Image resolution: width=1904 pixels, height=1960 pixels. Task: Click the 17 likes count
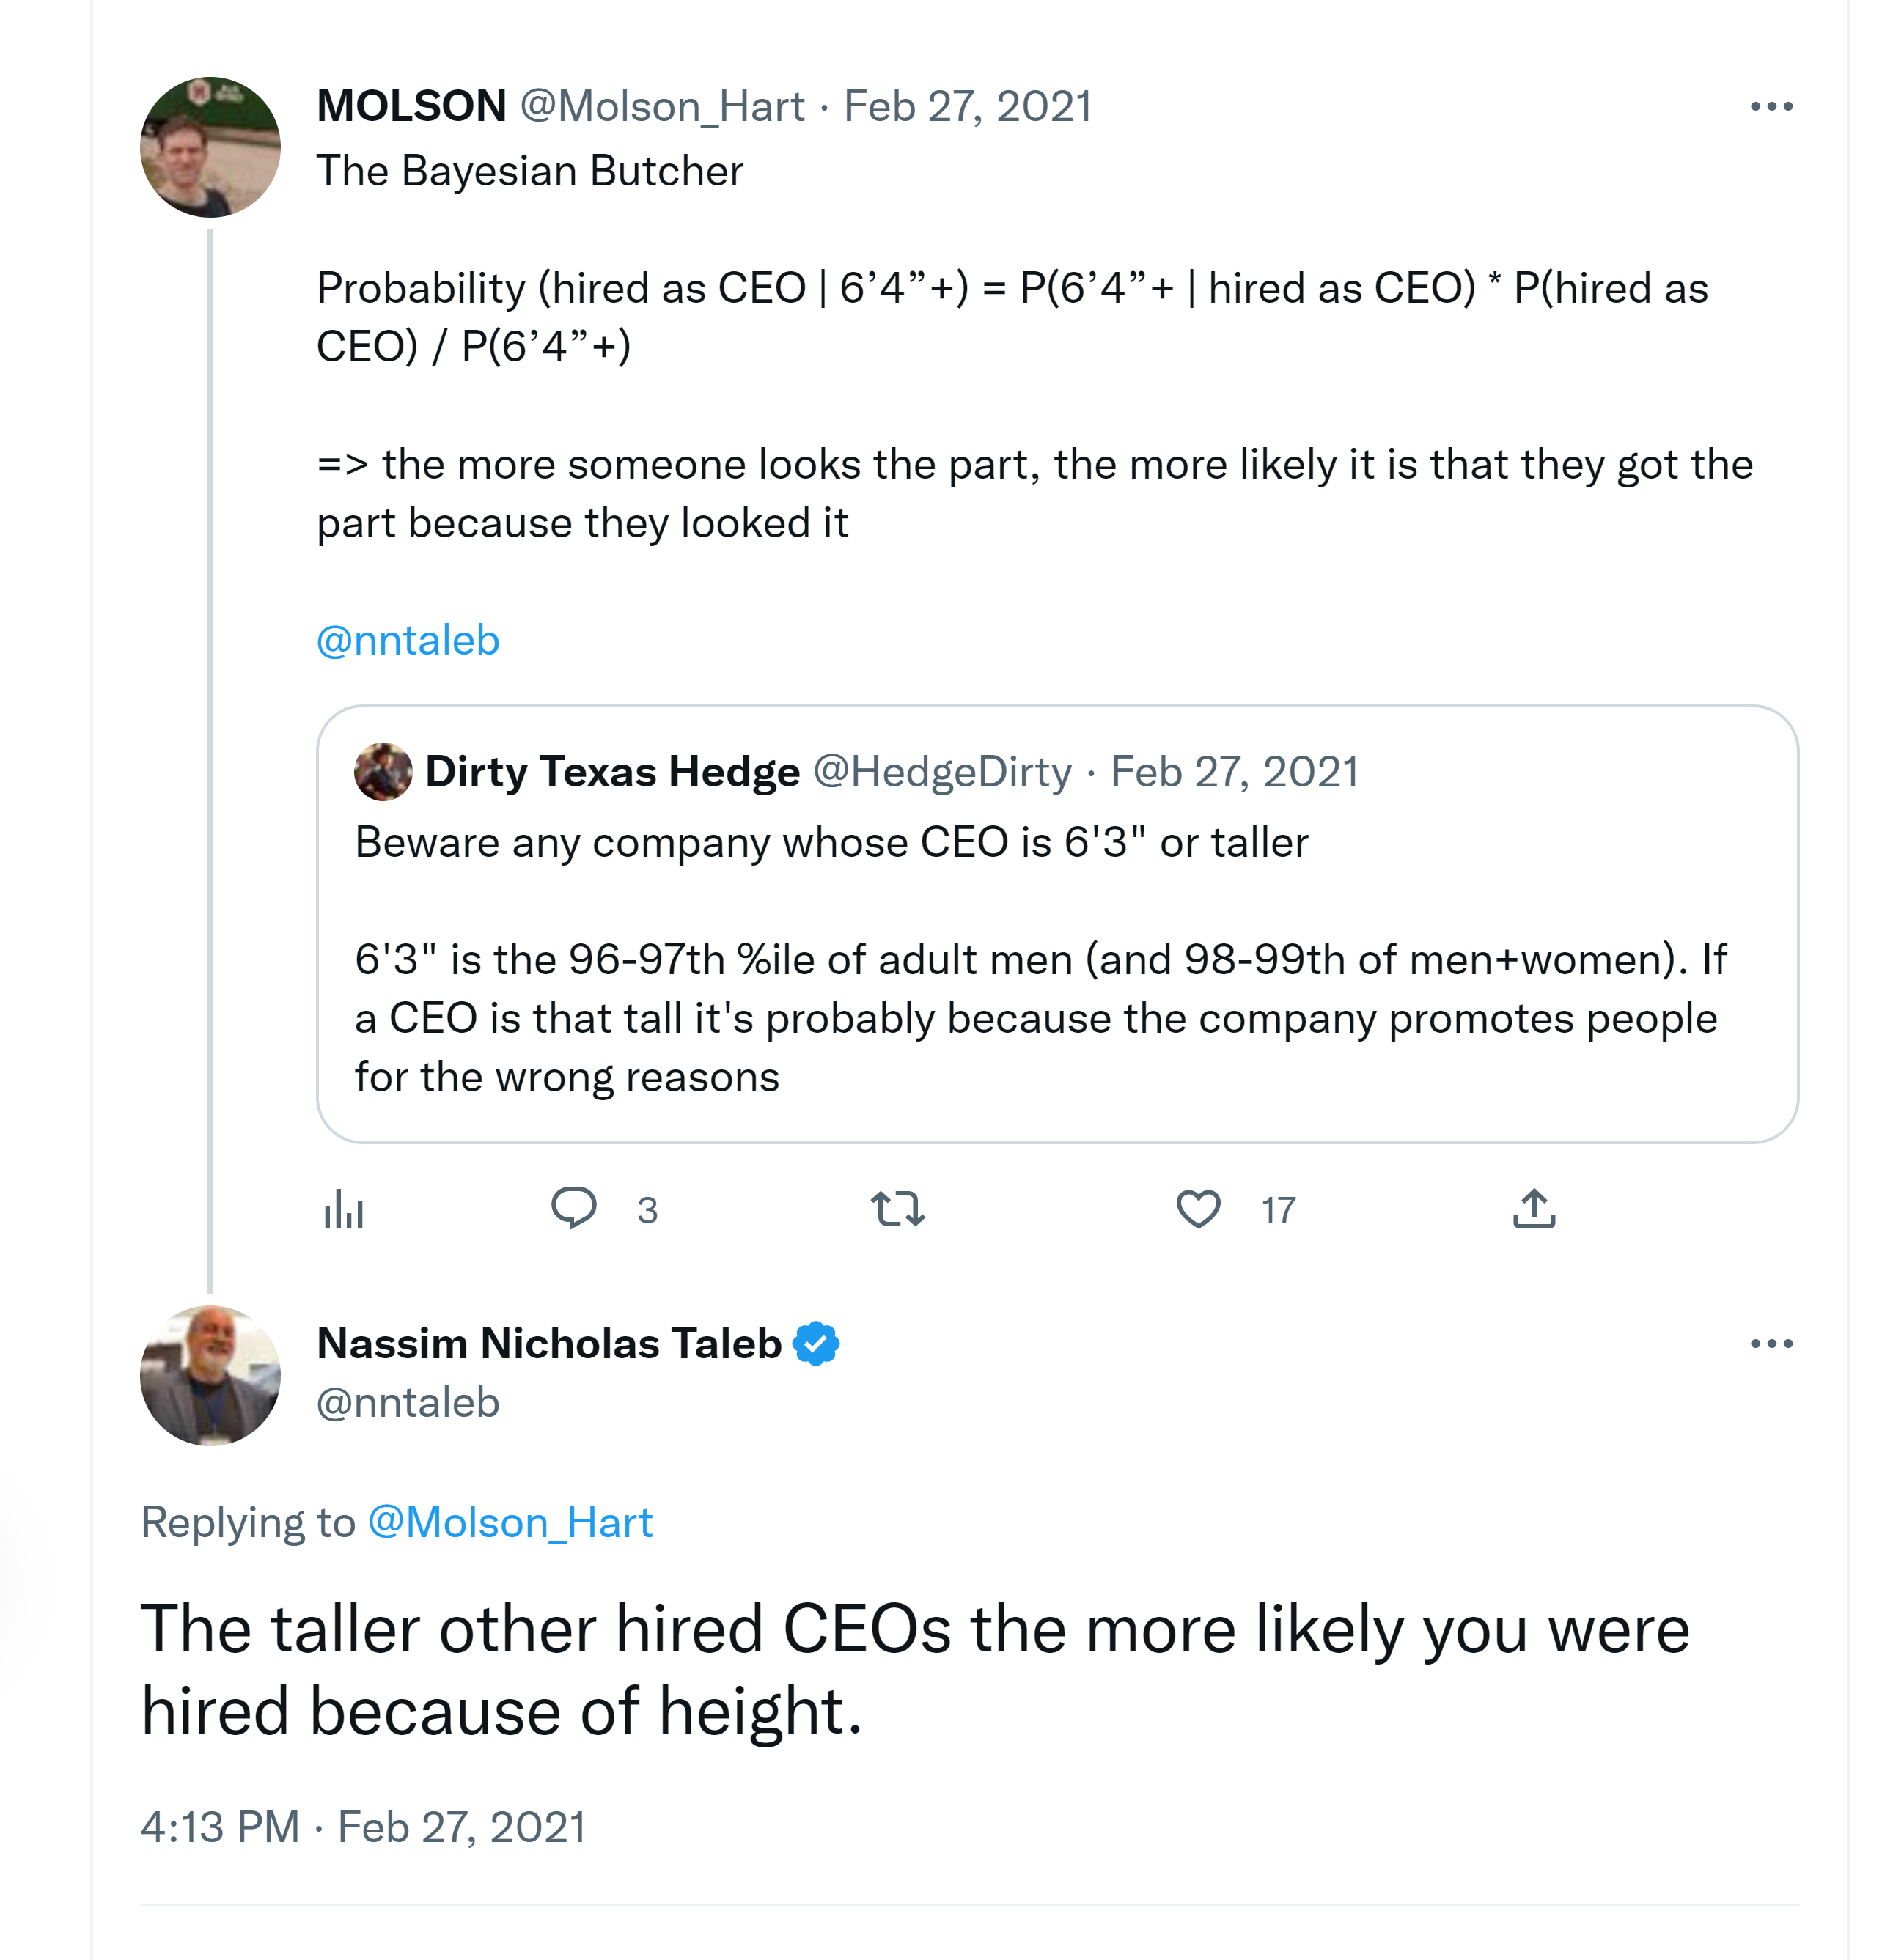coord(1278,1210)
